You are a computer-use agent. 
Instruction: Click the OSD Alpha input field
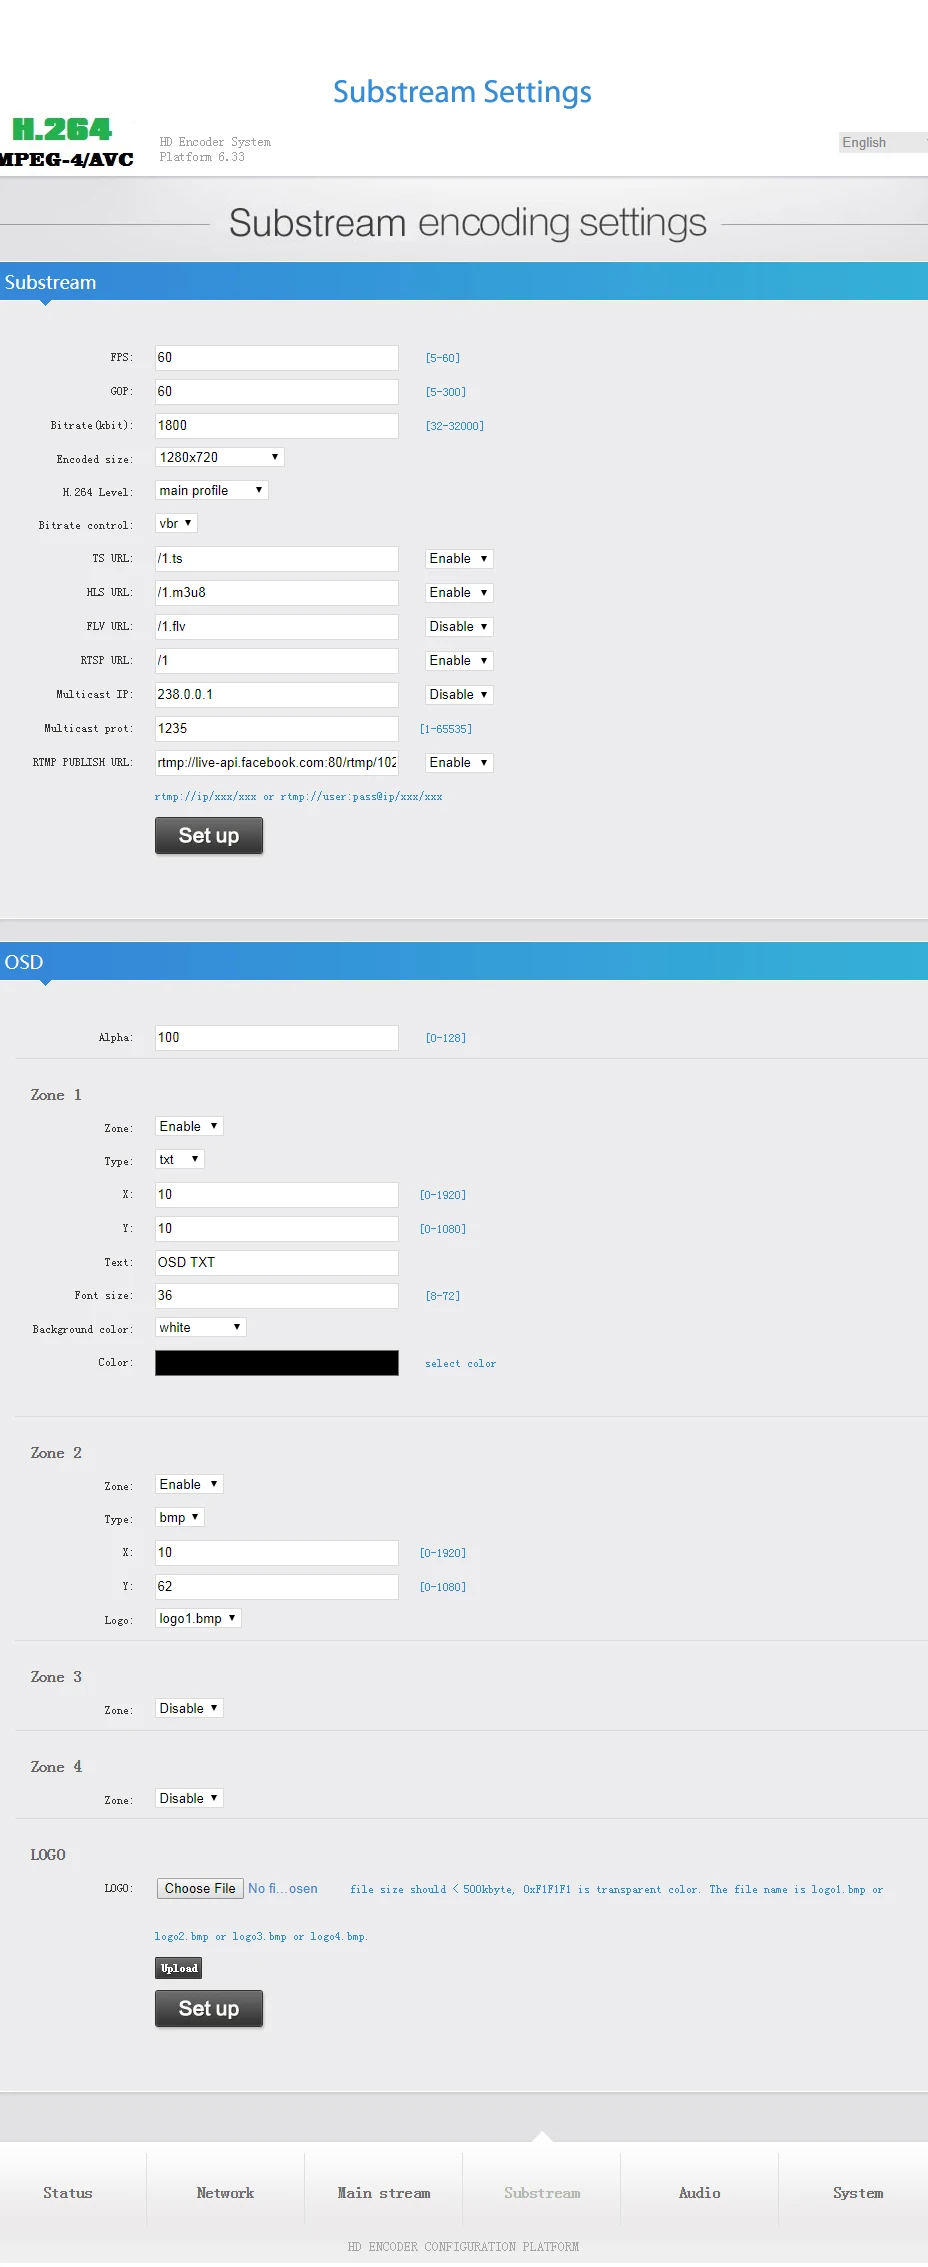(277, 1038)
